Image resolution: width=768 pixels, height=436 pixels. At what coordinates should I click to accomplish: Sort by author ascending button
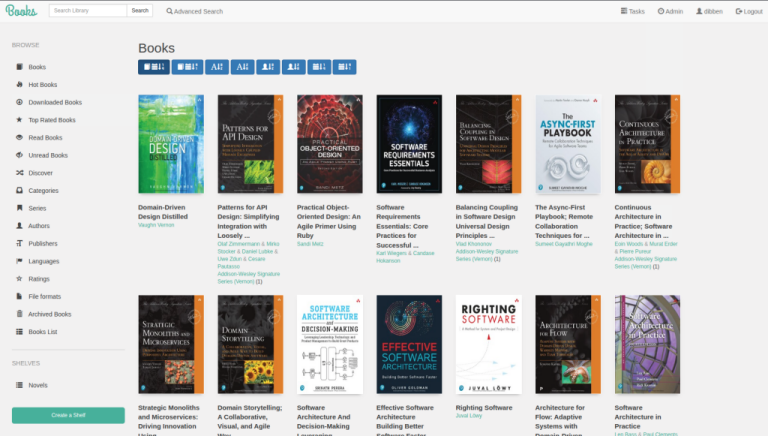click(267, 67)
